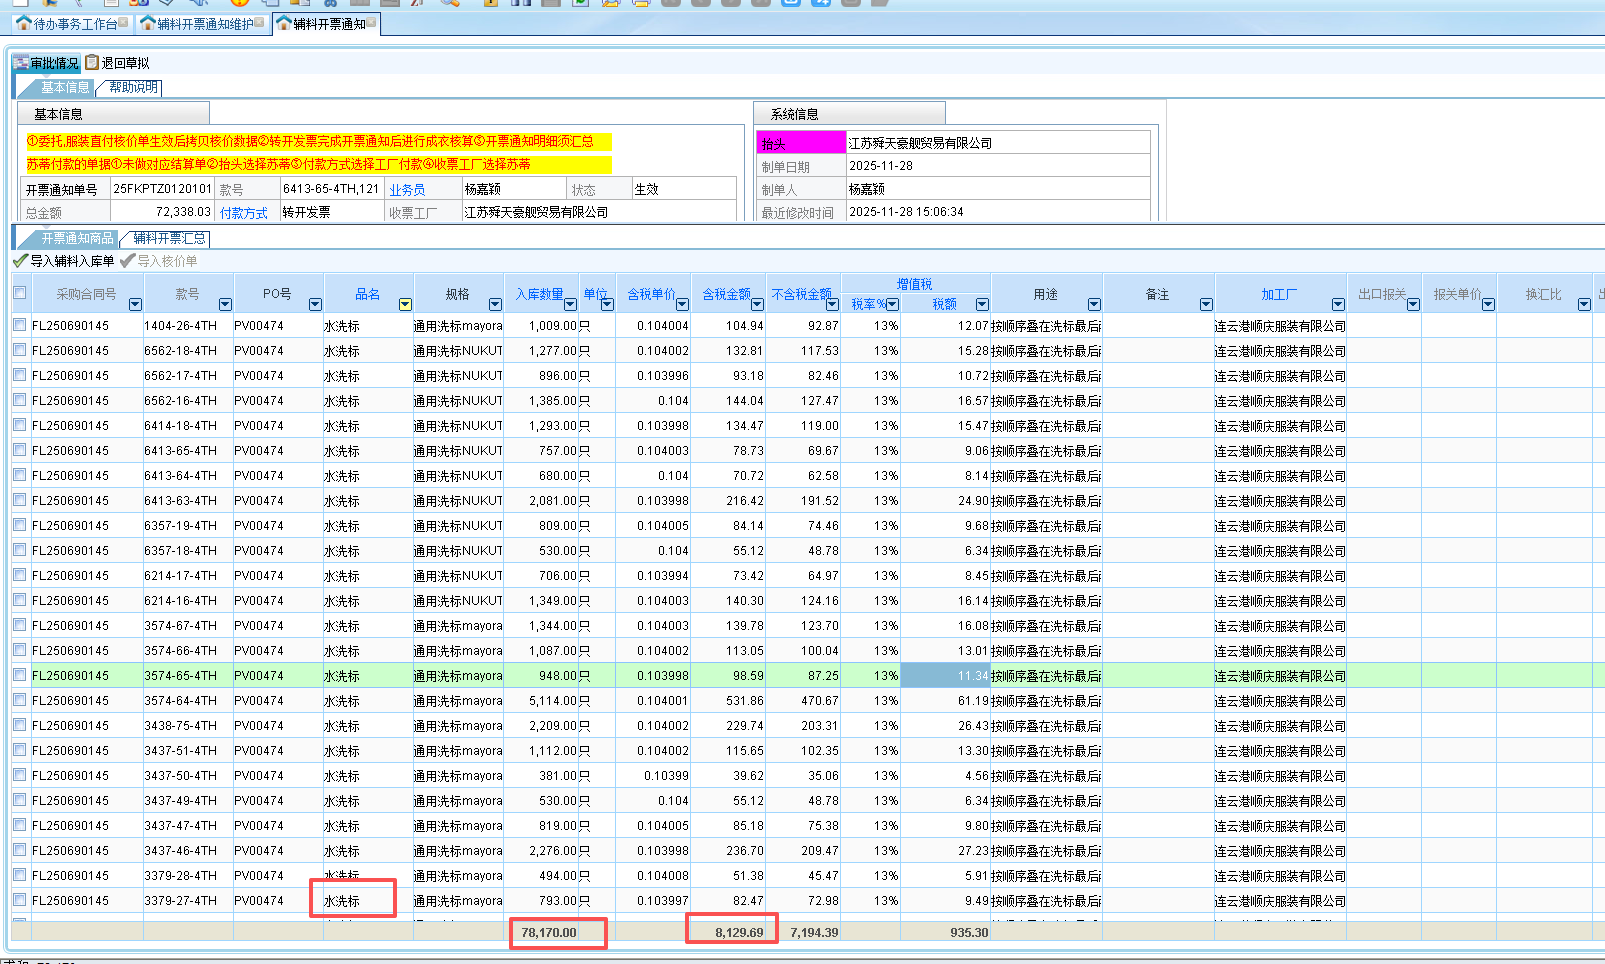1605x964 pixels.
Task: Click the 付款方式 link label
Action: pyautogui.click(x=244, y=213)
